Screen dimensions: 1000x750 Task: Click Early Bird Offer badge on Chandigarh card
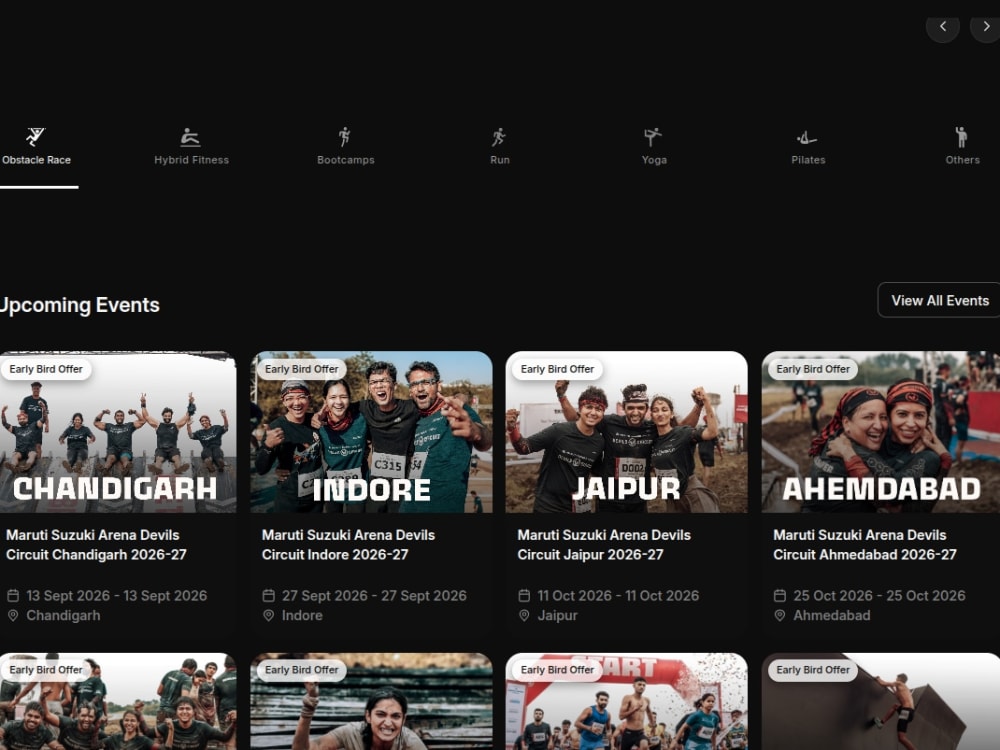pyautogui.click(x=46, y=369)
